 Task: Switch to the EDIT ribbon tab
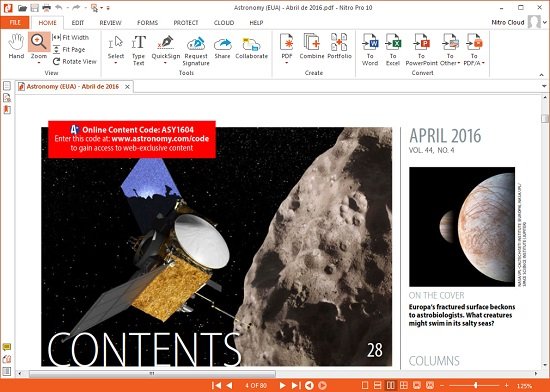78,23
